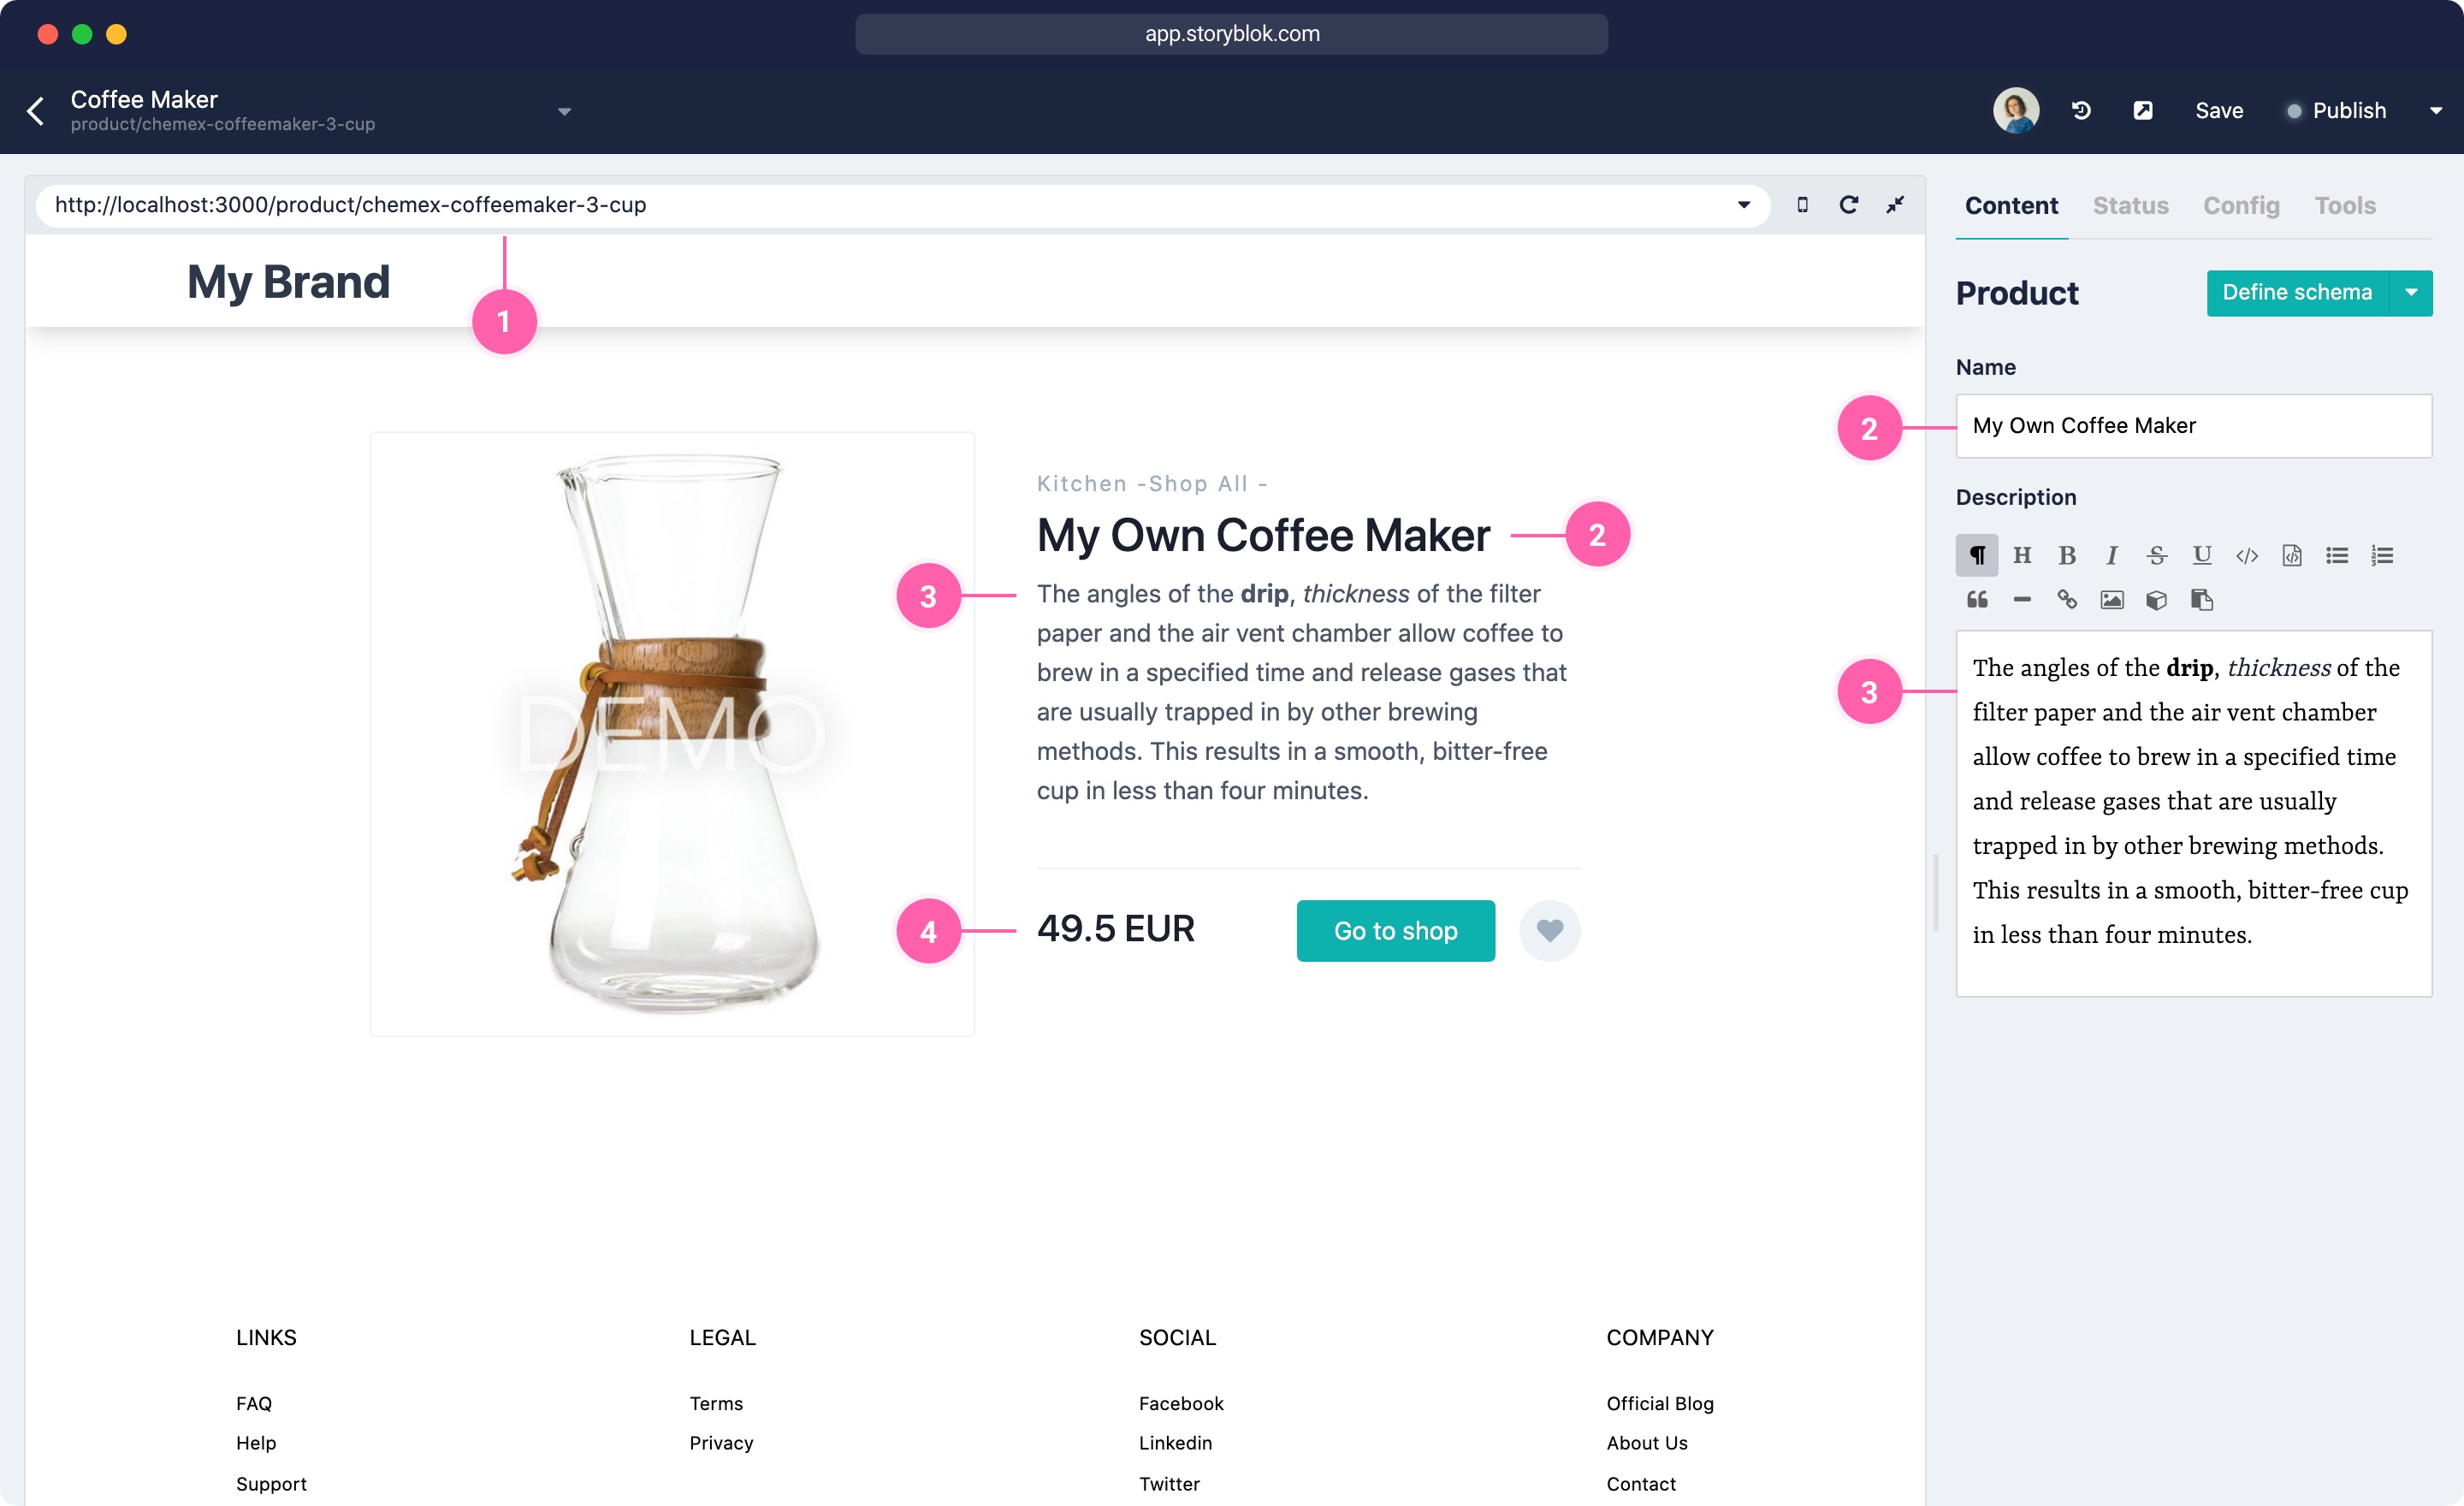Switch to the Config tab
Viewport: 2464px width, 1506px height.
pos(2241,205)
